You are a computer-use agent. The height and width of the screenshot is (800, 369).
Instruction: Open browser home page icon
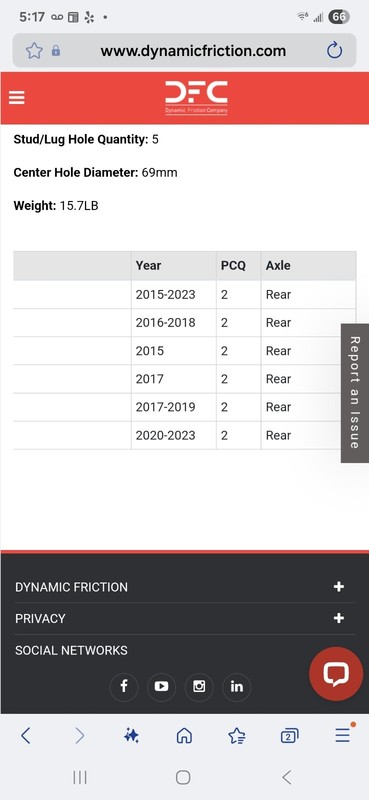[x=184, y=735]
